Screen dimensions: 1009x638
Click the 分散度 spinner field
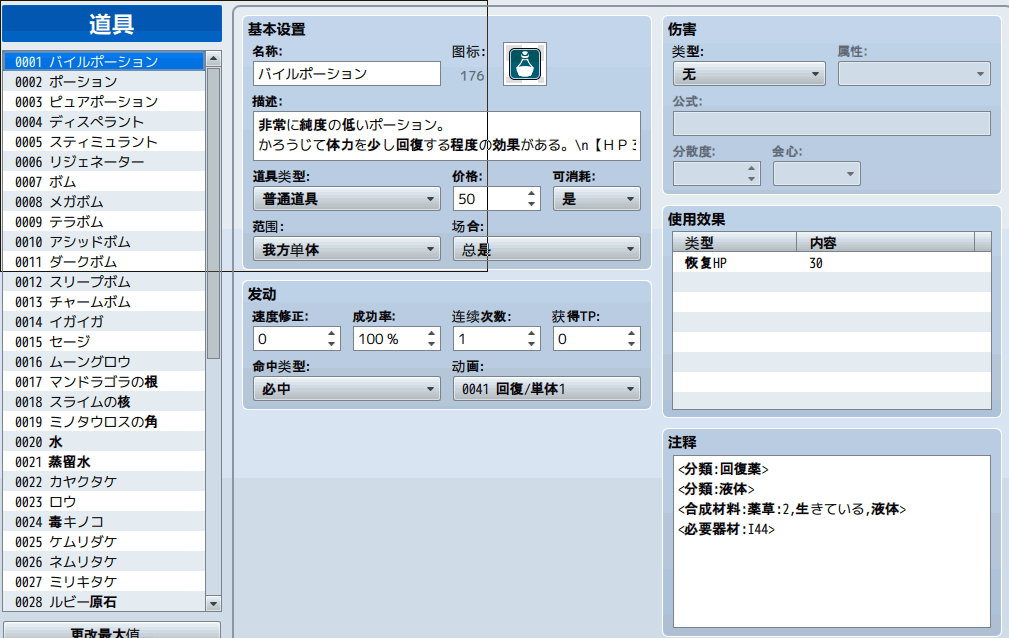(716, 174)
